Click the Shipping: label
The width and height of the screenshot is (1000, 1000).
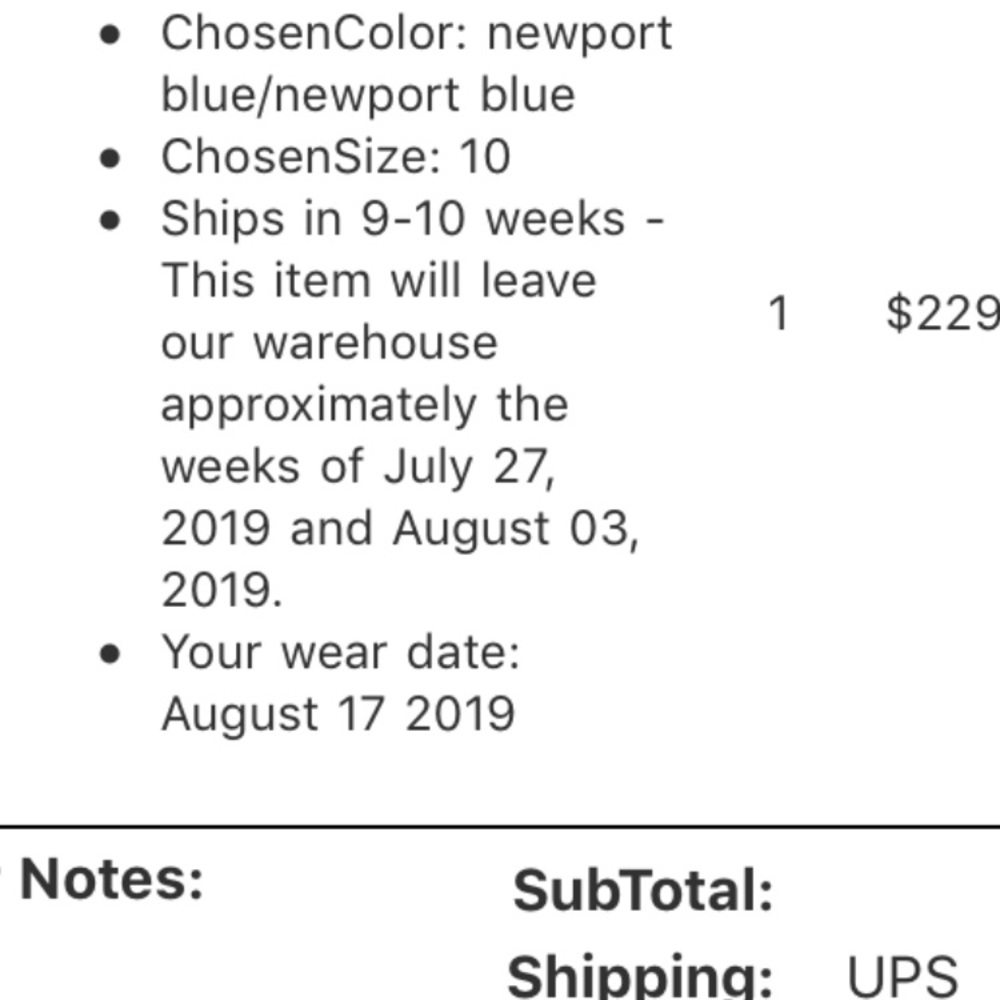coord(640,976)
